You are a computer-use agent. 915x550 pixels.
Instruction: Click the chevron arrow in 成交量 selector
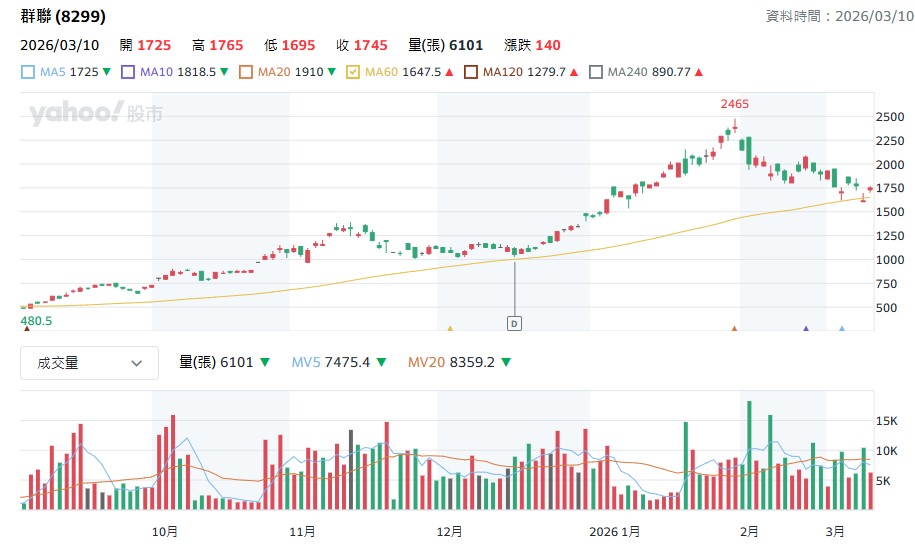(137, 363)
